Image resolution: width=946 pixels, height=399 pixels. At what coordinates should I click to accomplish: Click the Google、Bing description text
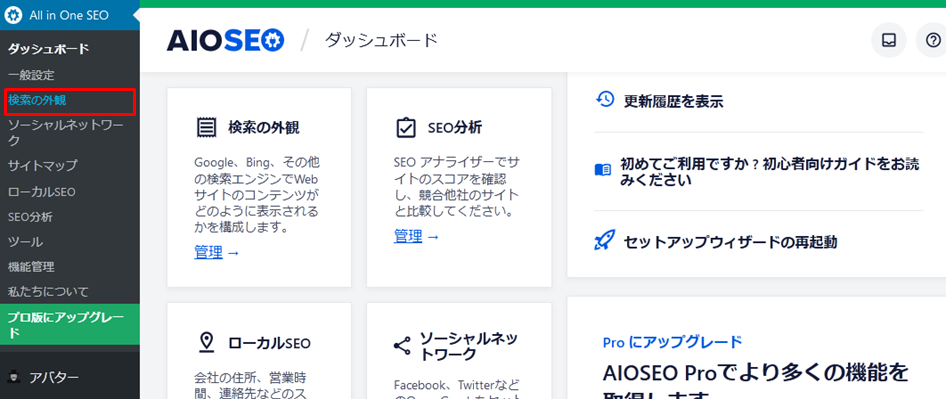click(x=257, y=195)
